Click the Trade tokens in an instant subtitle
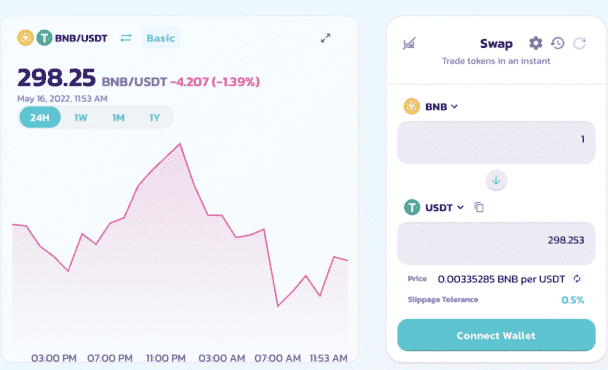The height and width of the screenshot is (370, 608). tap(496, 61)
